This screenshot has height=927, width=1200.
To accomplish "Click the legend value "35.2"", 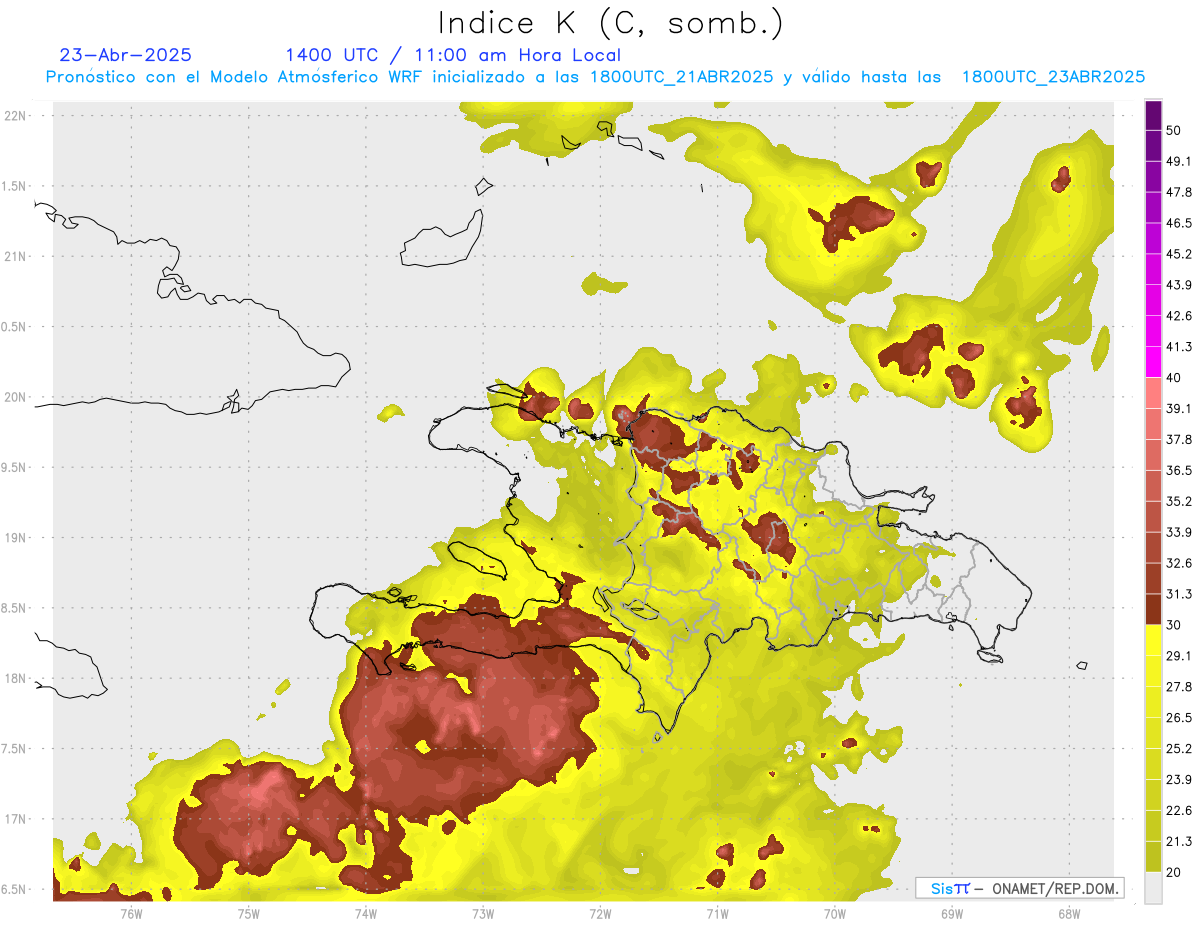I will coord(1179,502).
